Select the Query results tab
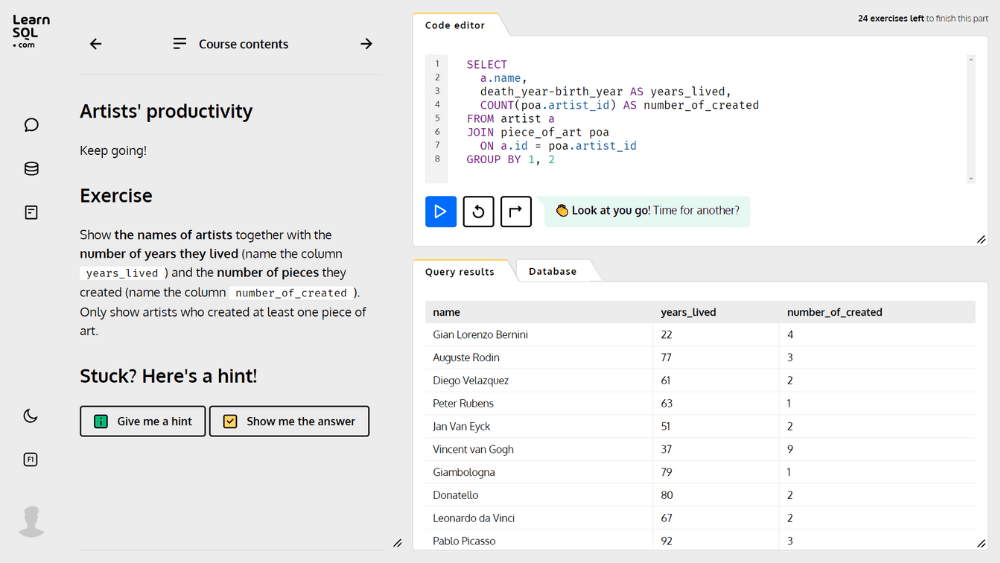 click(460, 271)
